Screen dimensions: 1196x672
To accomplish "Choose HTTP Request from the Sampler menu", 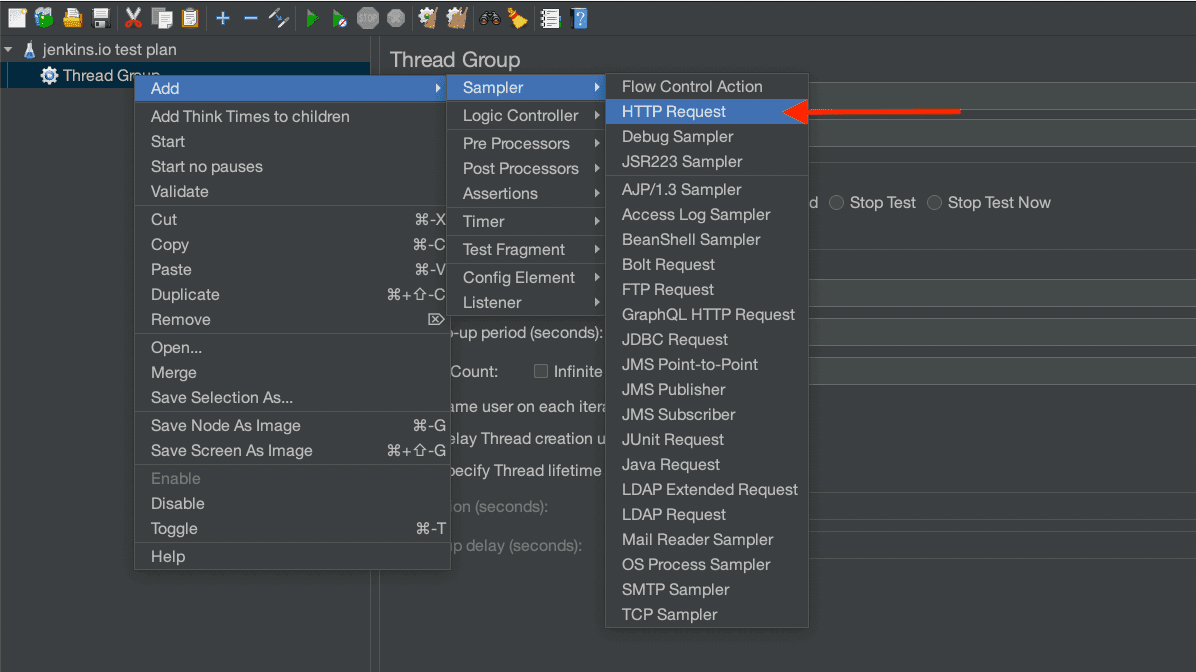I will (x=674, y=112).
